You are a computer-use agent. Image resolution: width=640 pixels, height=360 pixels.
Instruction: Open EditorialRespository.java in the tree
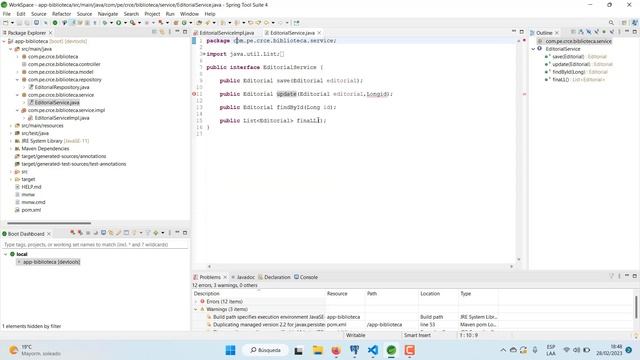(x=62, y=87)
